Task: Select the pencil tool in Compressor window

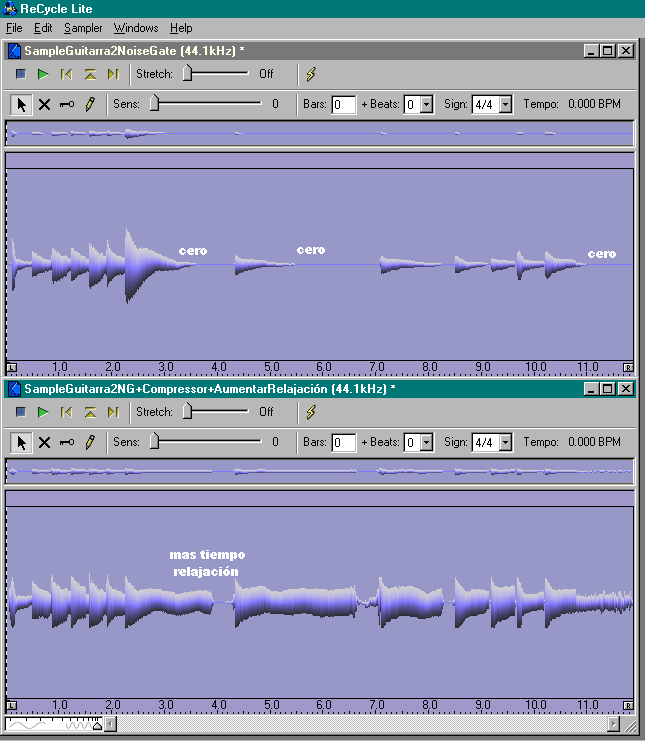Action: [x=89, y=442]
